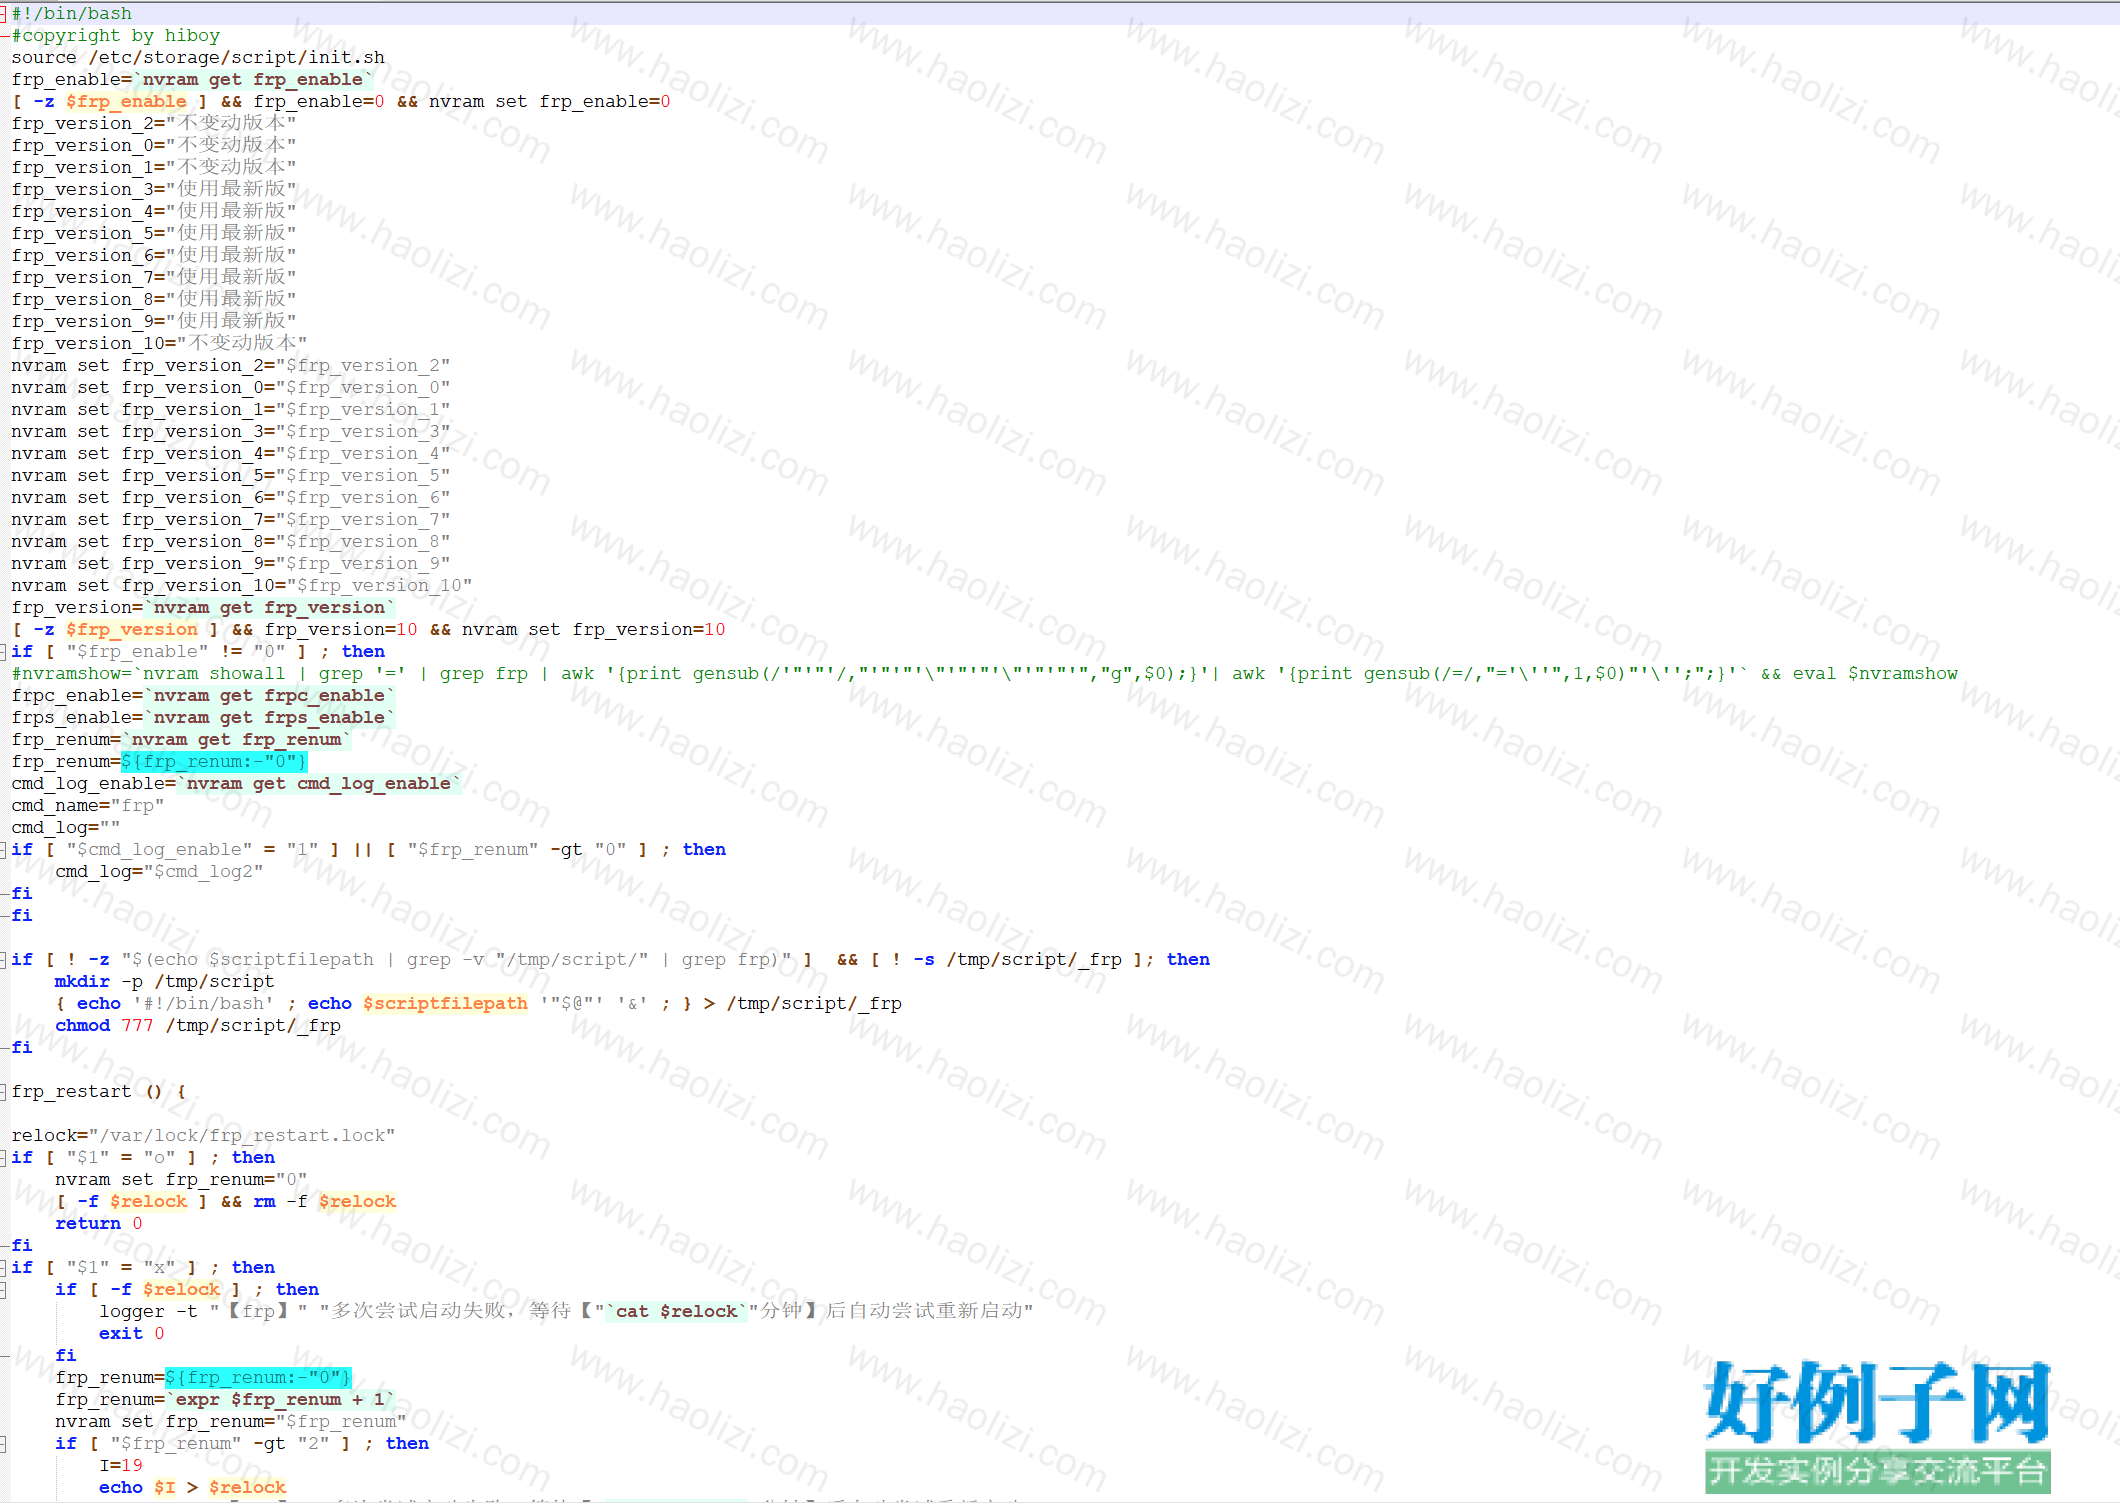
Task: Click 'rm -f $relock' command
Action: click(x=325, y=1201)
